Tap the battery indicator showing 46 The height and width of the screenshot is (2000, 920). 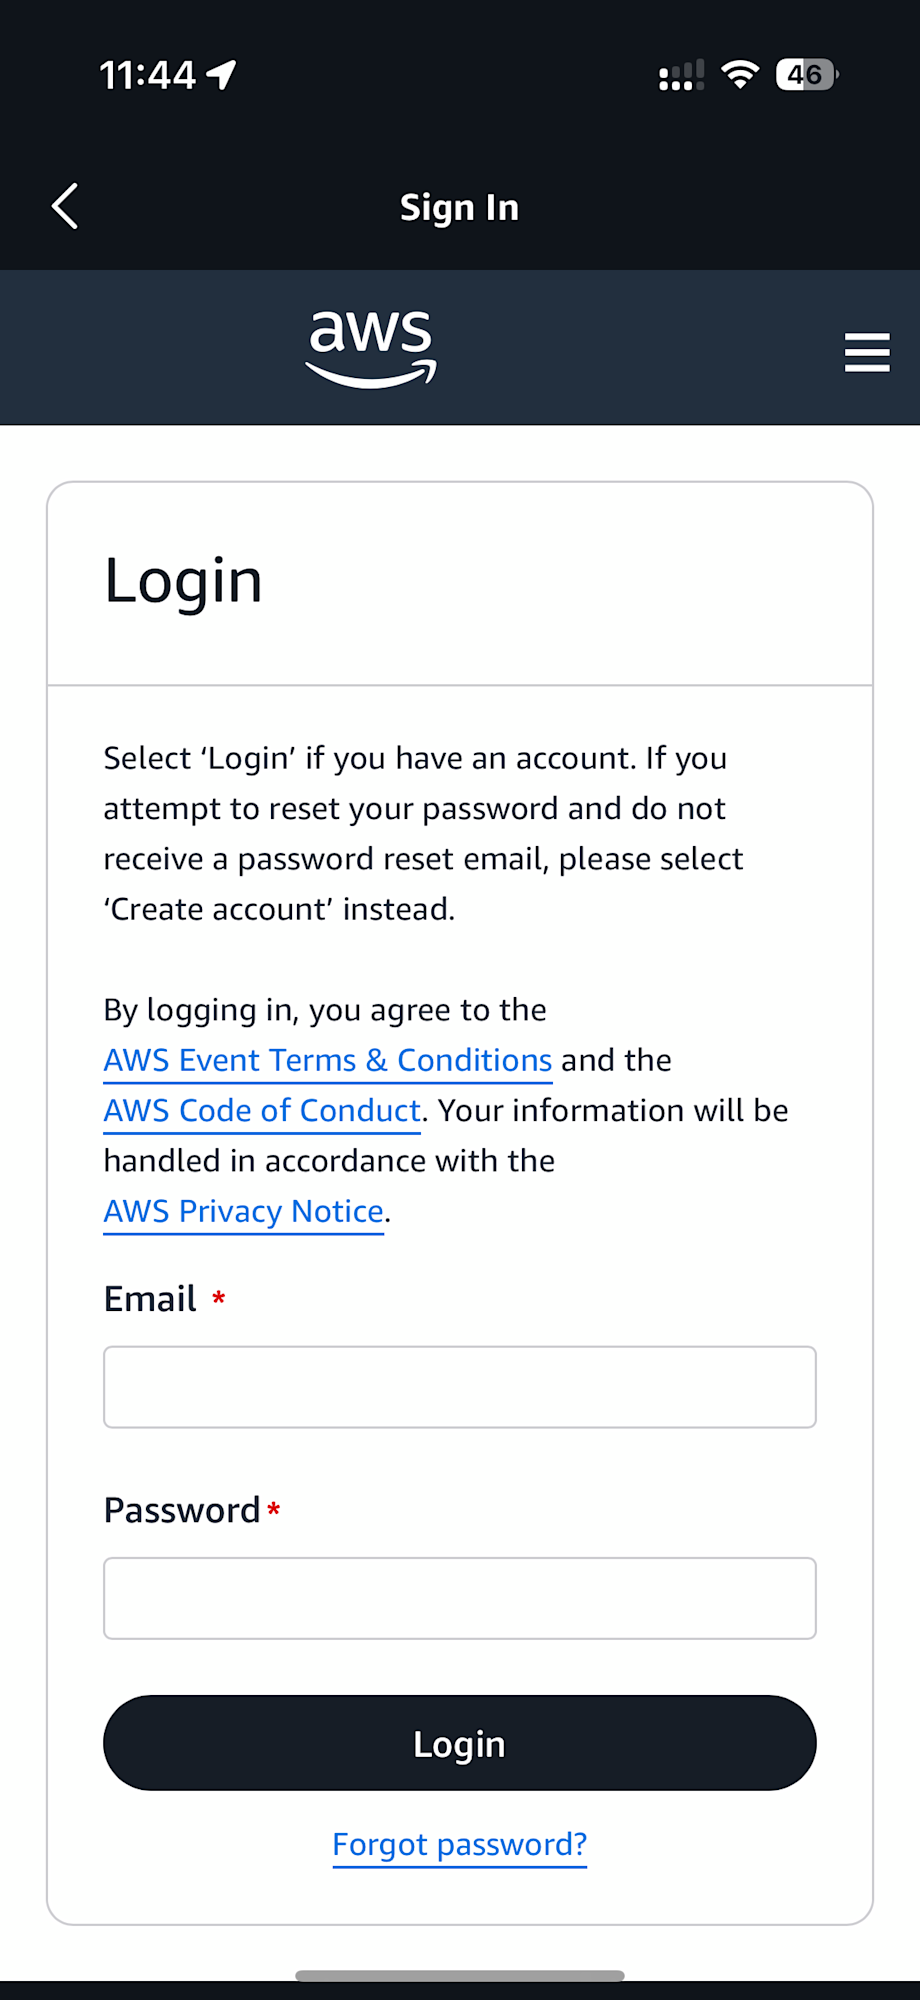pos(806,75)
